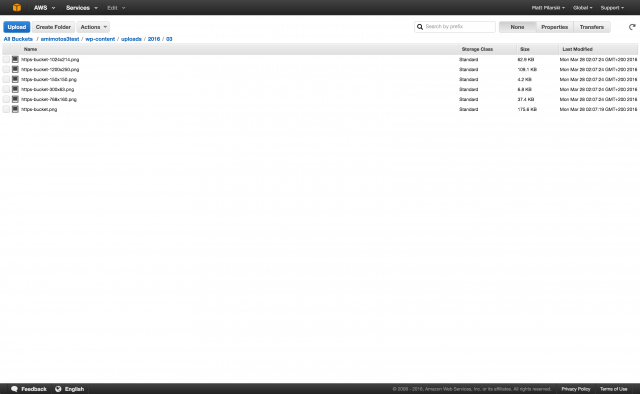640x394 pixels.
Task: Tick the checkbox for https-bucket-1200x250.png
Action: coord(6,69)
